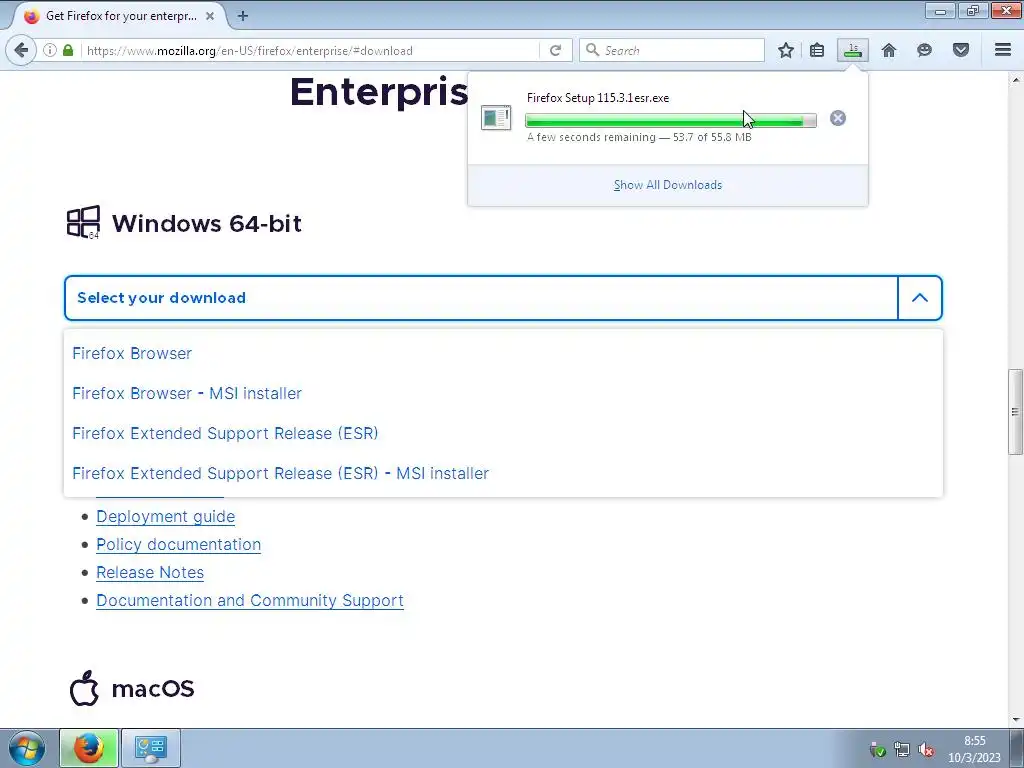Screen dimensions: 1024x768
Task: Click the Firefox Setup 115.3.1esr.exe filename
Action: (x=598, y=98)
